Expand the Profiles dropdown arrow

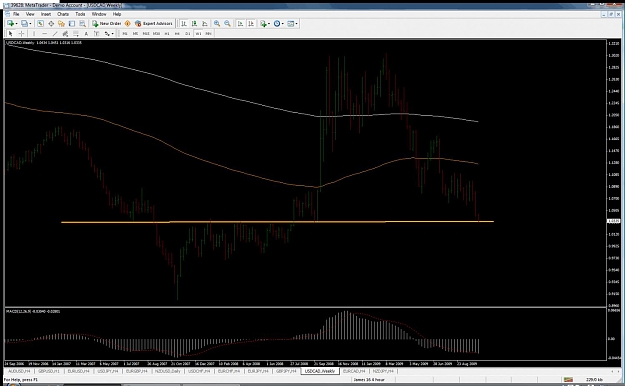click(x=30, y=24)
